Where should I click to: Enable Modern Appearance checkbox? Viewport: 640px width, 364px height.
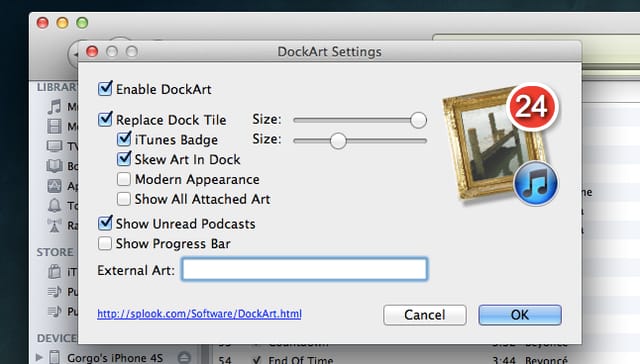tap(124, 179)
